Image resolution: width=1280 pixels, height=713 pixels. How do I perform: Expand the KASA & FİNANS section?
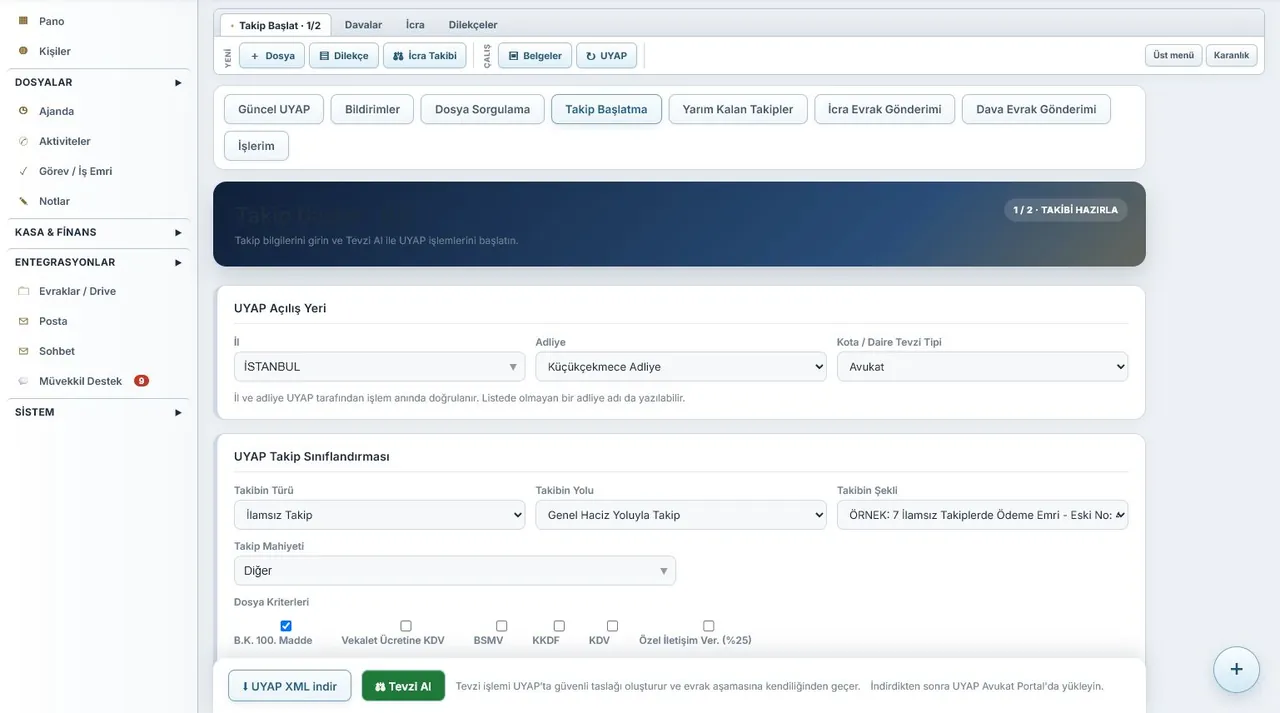(98, 232)
